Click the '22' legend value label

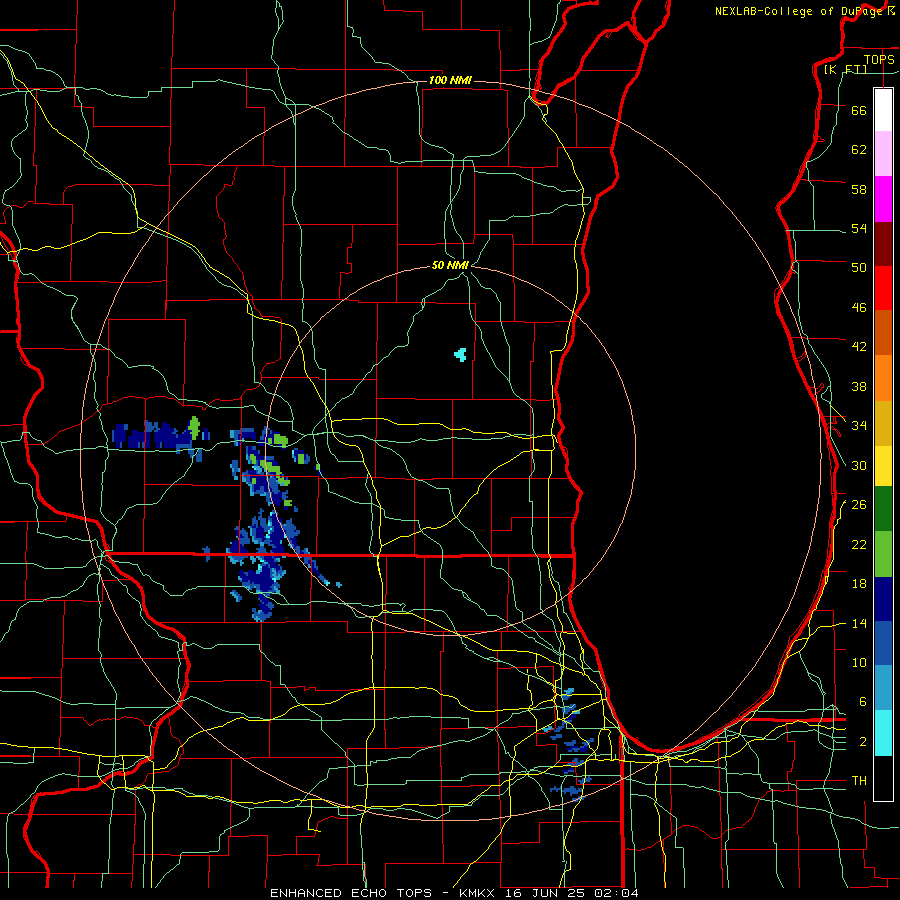point(859,544)
